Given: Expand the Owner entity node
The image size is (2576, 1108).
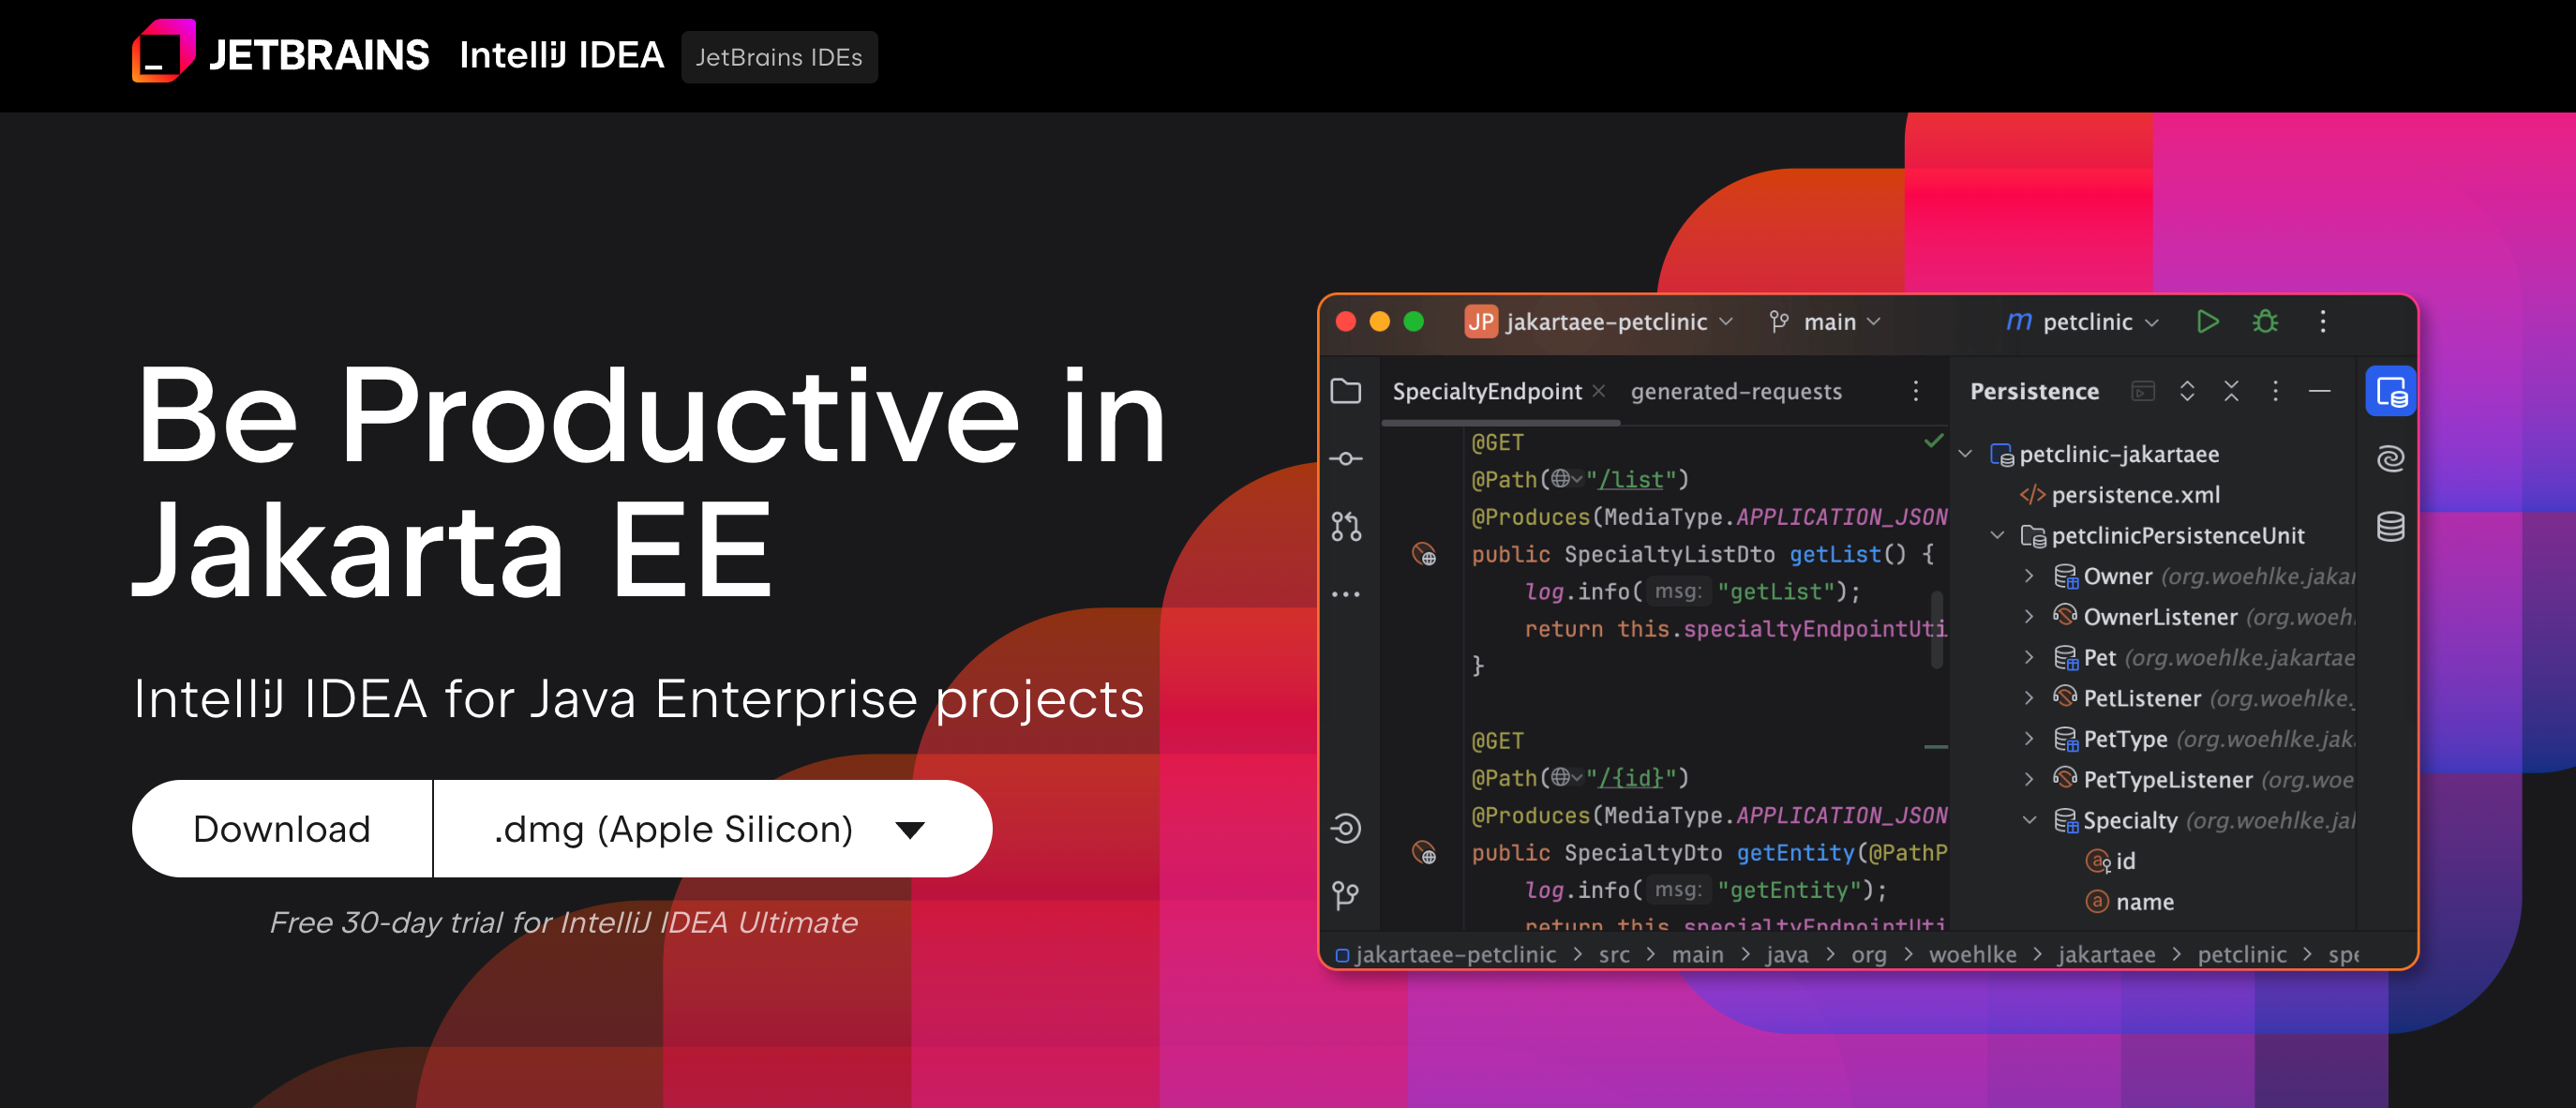Looking at the screenshot, I should [x=2029, y=576].
